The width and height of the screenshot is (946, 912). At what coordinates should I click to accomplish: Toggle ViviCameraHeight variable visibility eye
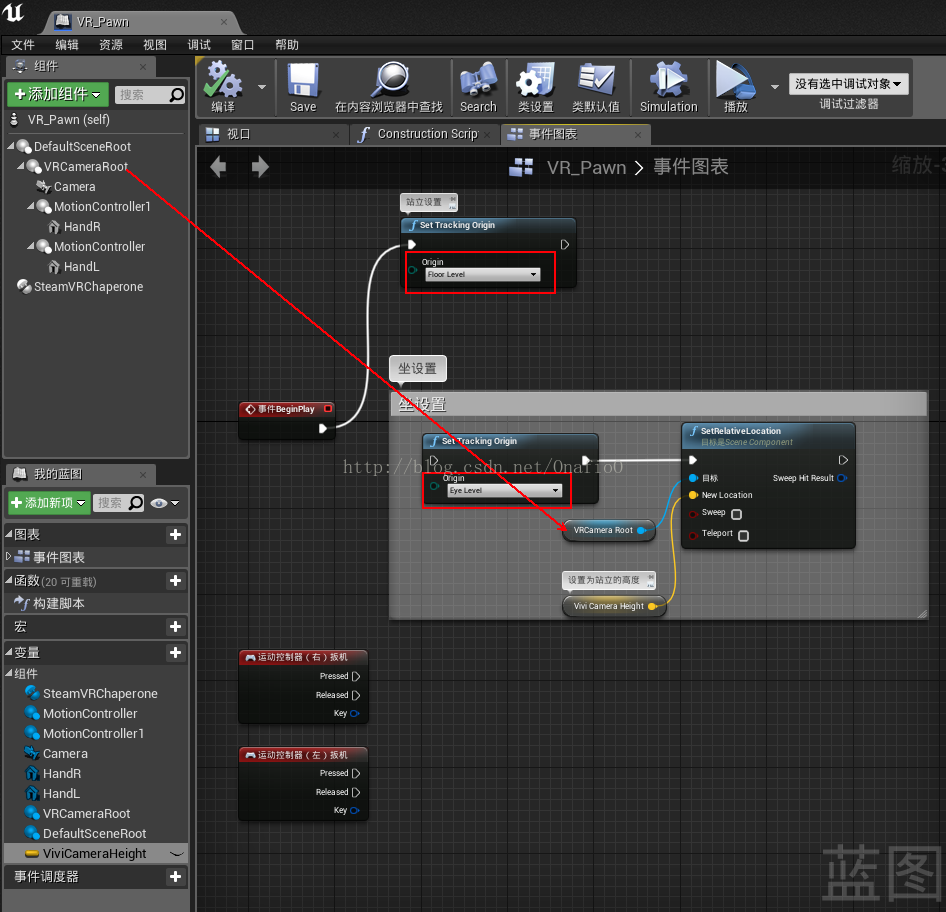177,853
